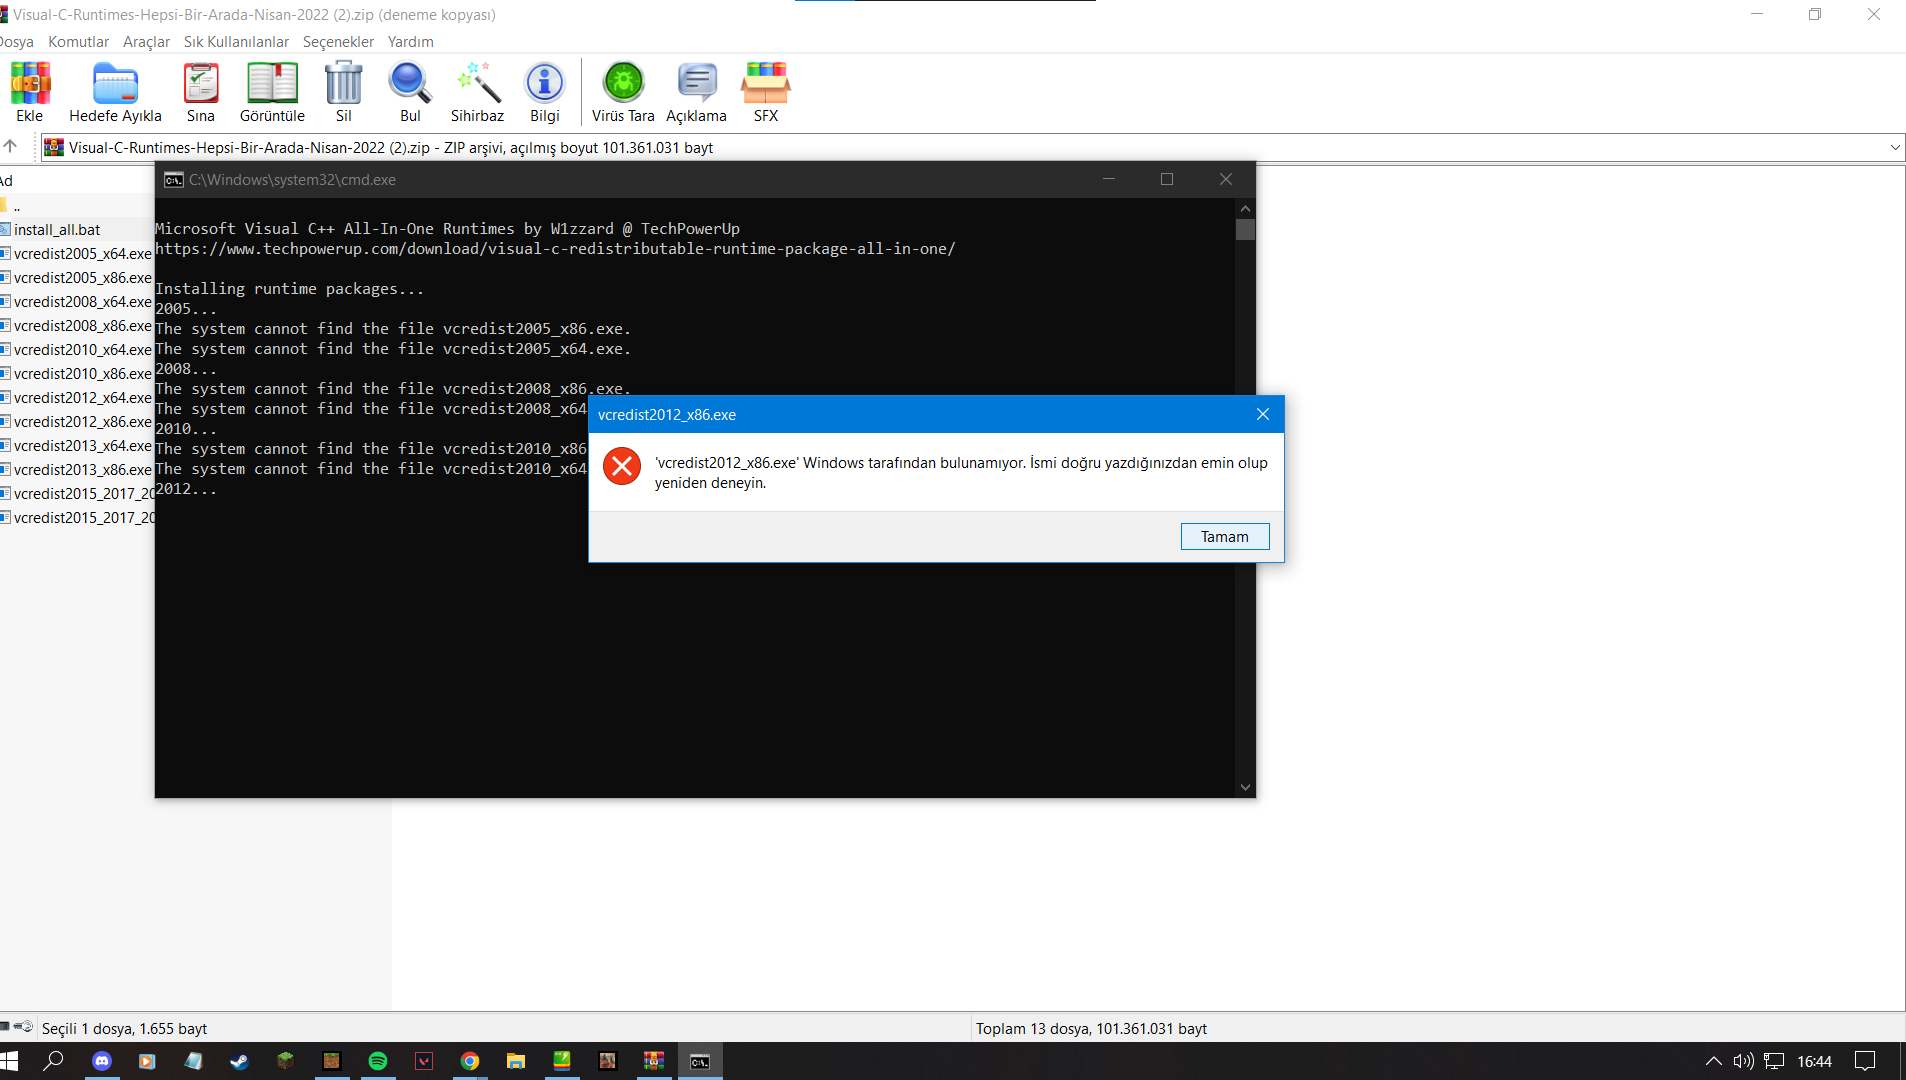Select vcredist2012_x64.exe in the file list
Viewport: 1906px width, 1080px height.
point(77,398)
